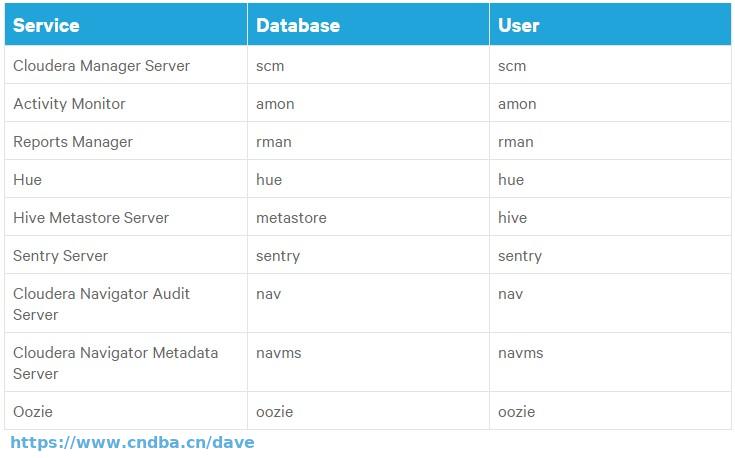Select the nav database cell
Image resolution: width=735 pixels, height=458 pixels.
pos(368,303)
